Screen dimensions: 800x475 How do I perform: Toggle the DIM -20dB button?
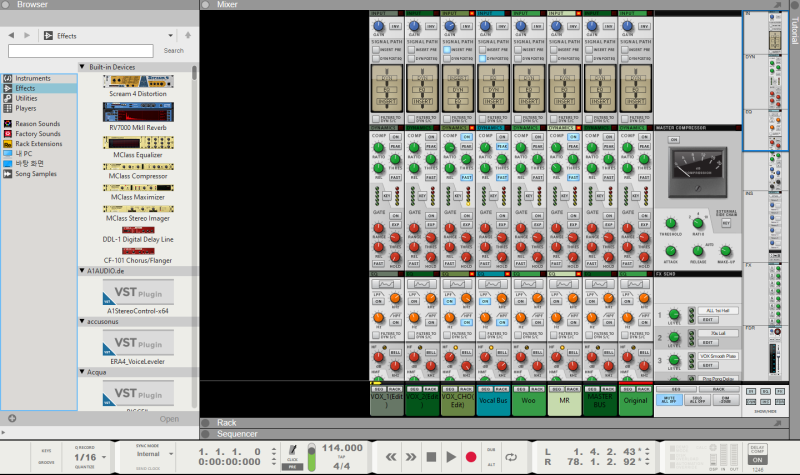tap(725, 399)
